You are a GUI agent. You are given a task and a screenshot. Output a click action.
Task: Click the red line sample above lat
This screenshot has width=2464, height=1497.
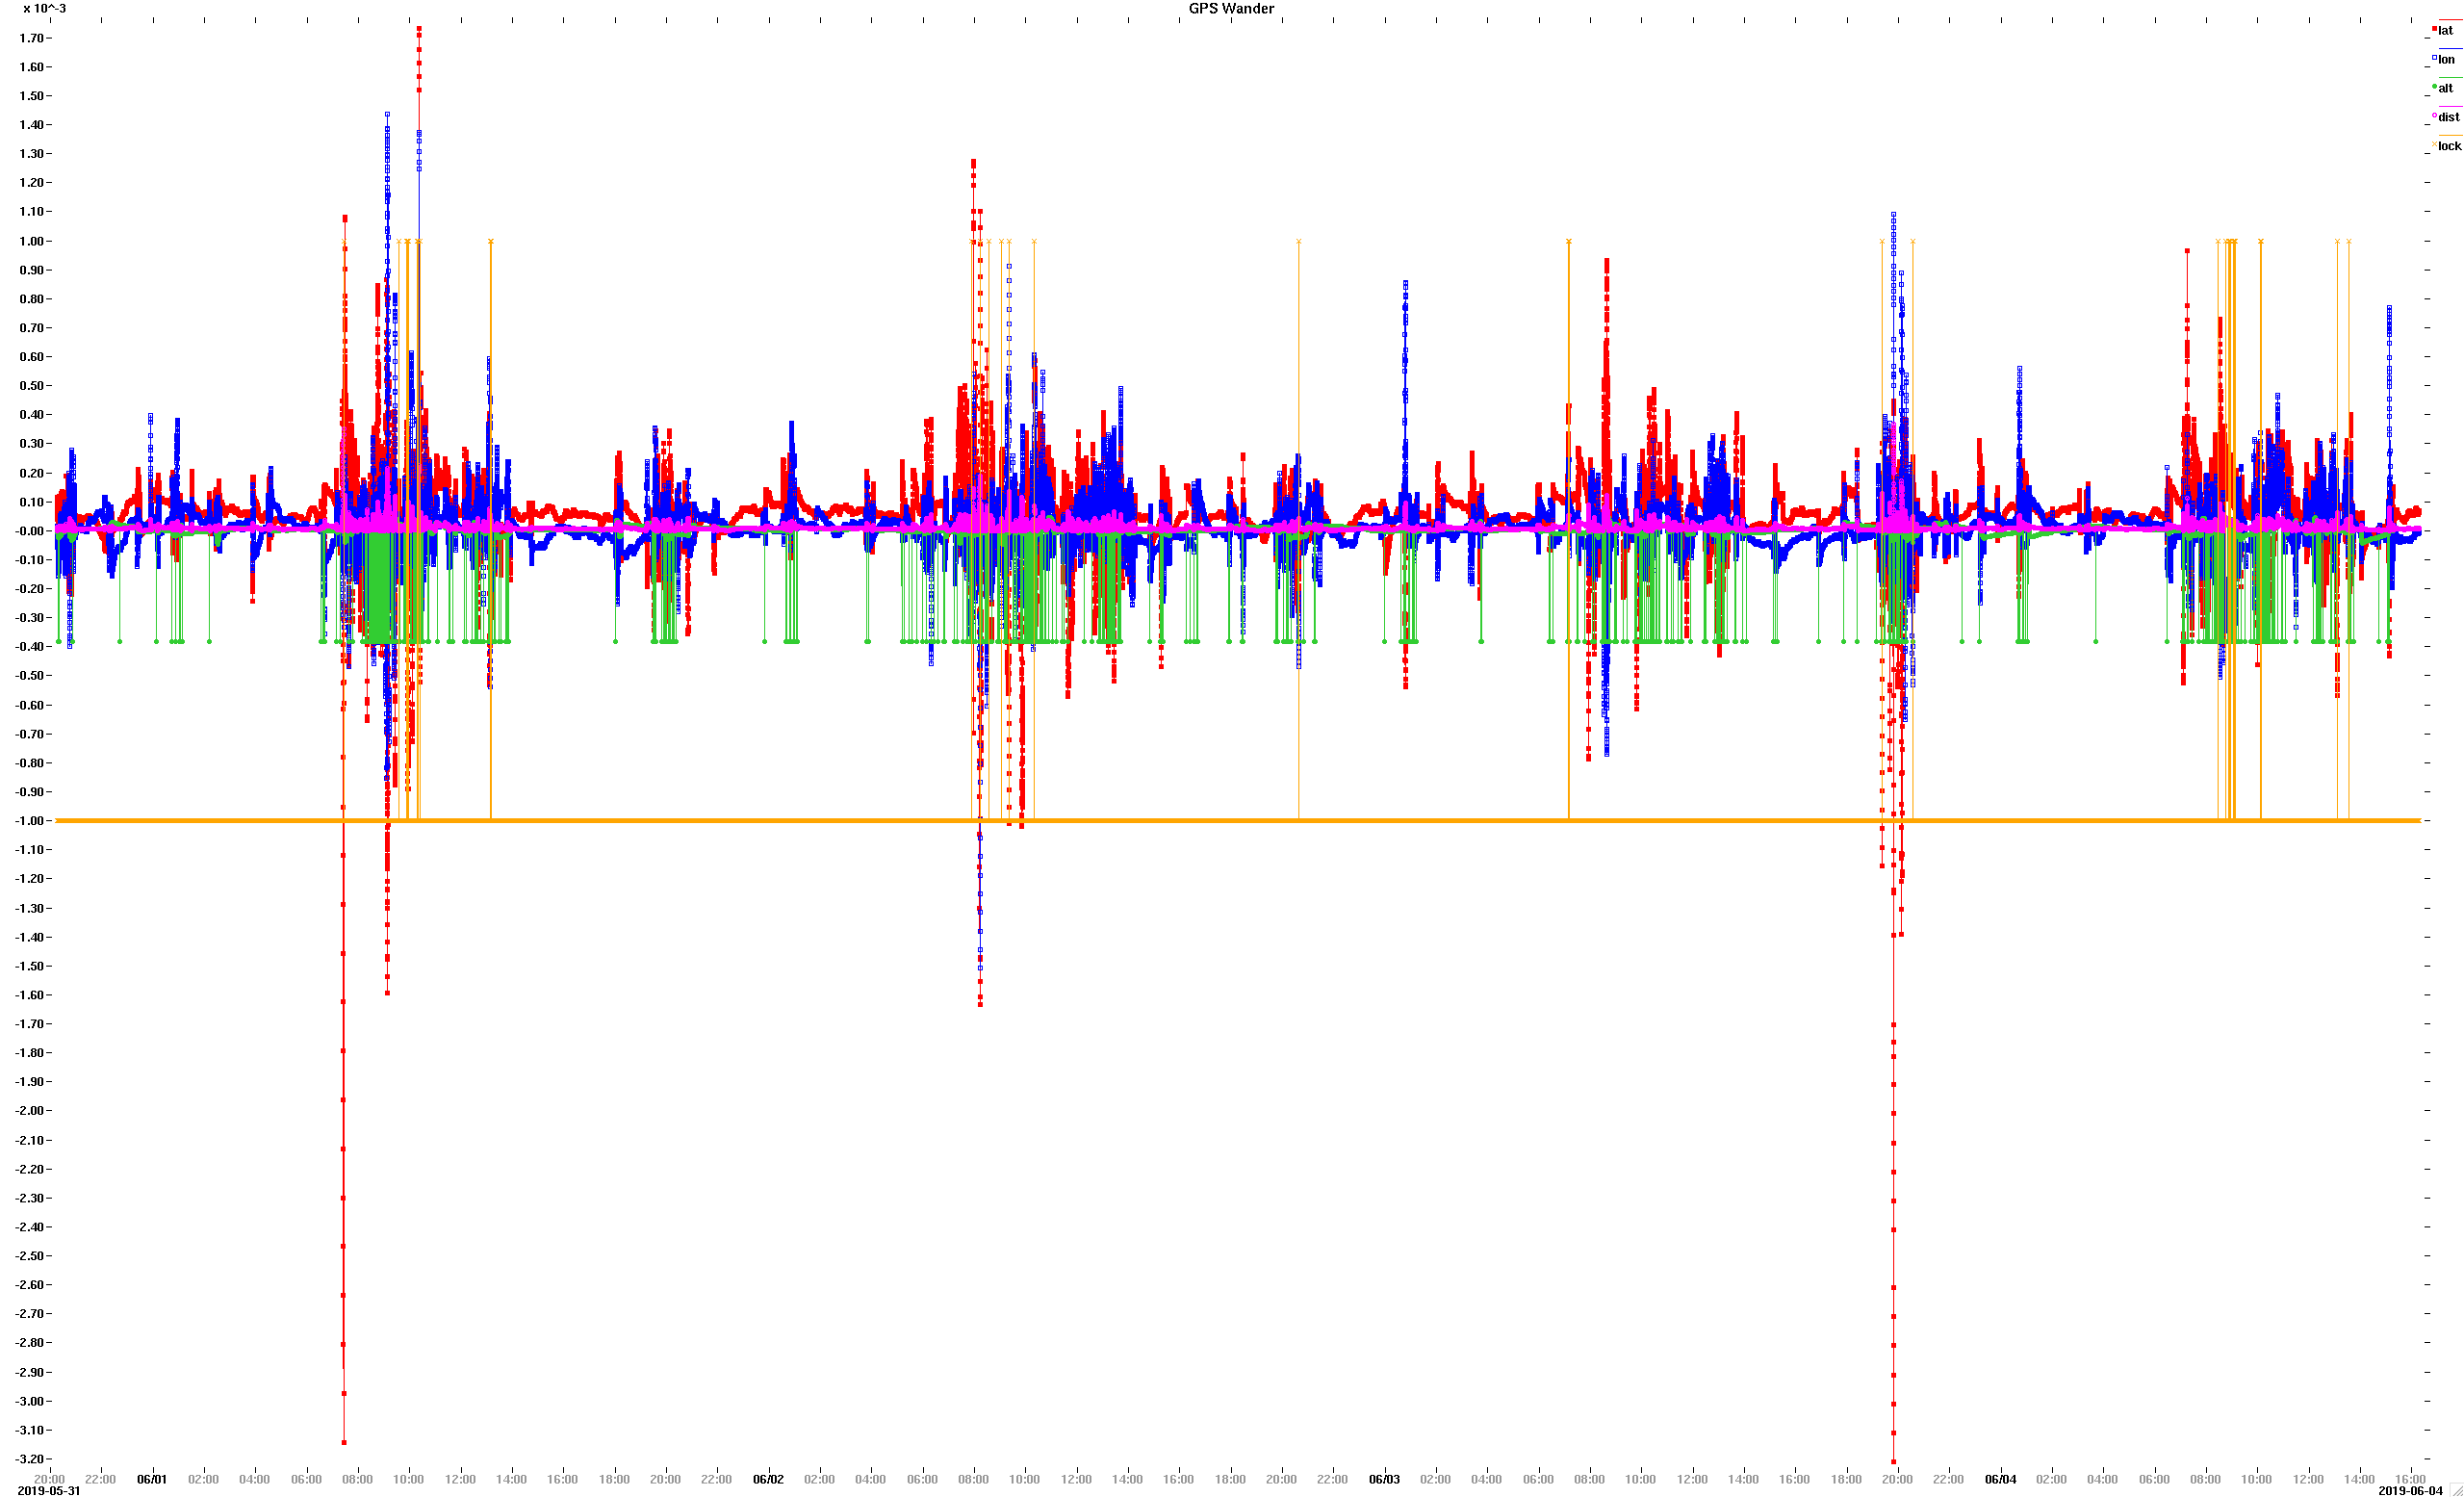pos(2451,20)
